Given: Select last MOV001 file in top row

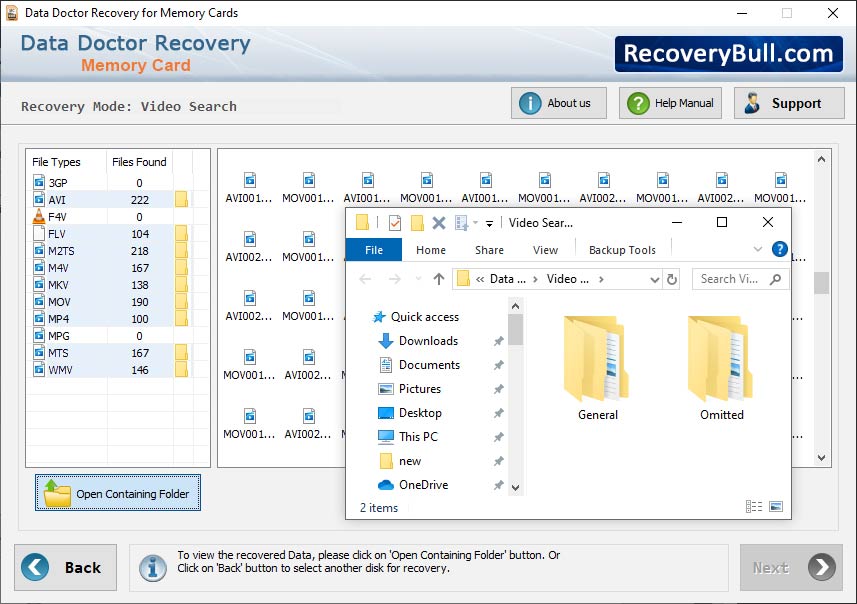Looking at the screenshot, I should click(780, 188).
